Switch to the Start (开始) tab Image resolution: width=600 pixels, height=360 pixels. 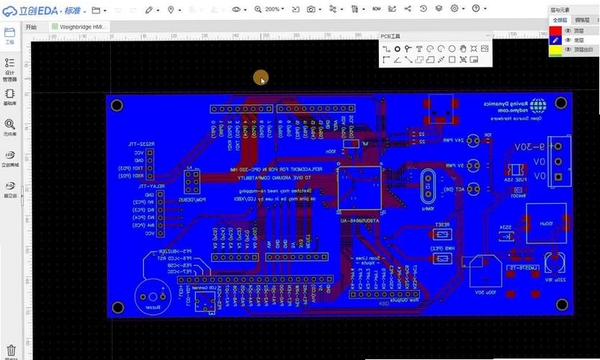(31, 27)
